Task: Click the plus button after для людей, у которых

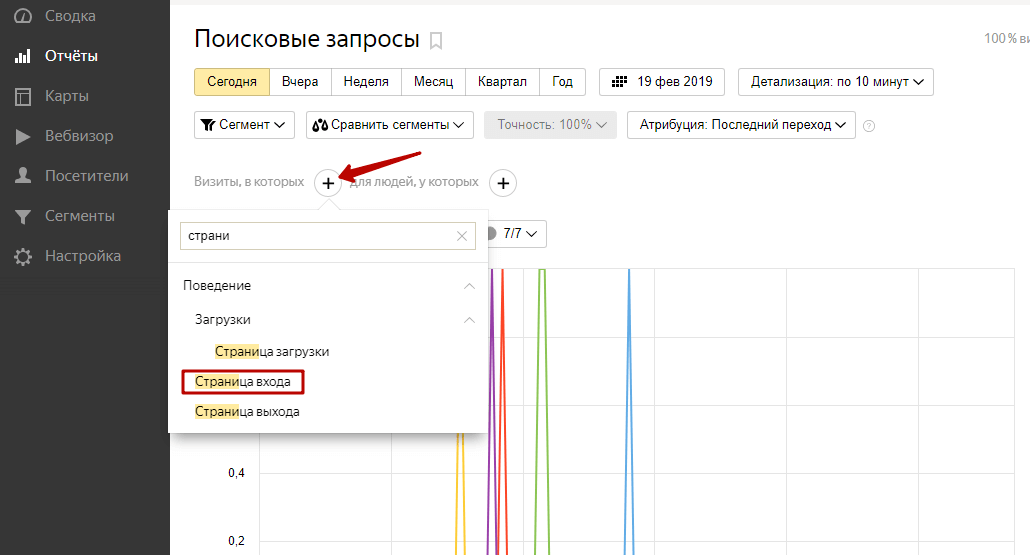Action: 503,183
